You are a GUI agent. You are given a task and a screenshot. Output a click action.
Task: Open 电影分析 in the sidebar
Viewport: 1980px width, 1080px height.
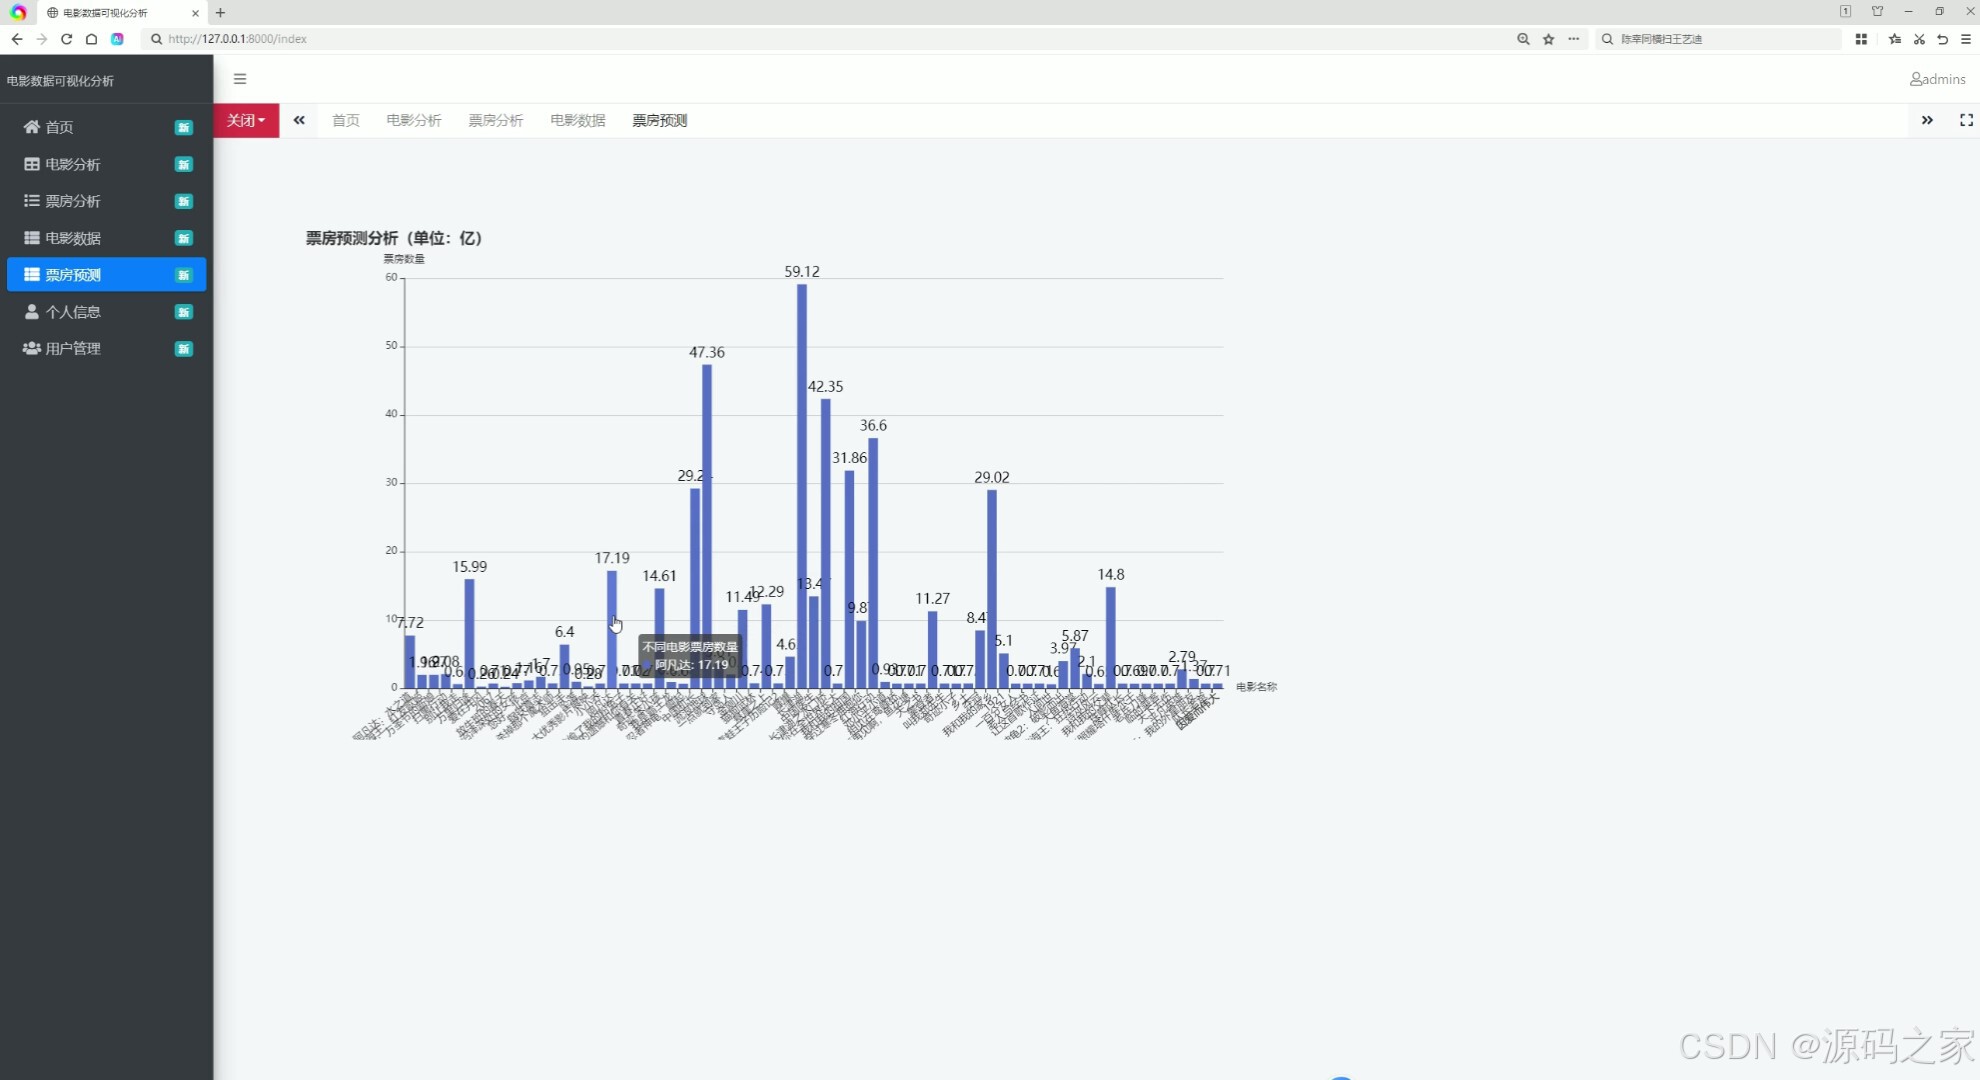click(72, 164)
